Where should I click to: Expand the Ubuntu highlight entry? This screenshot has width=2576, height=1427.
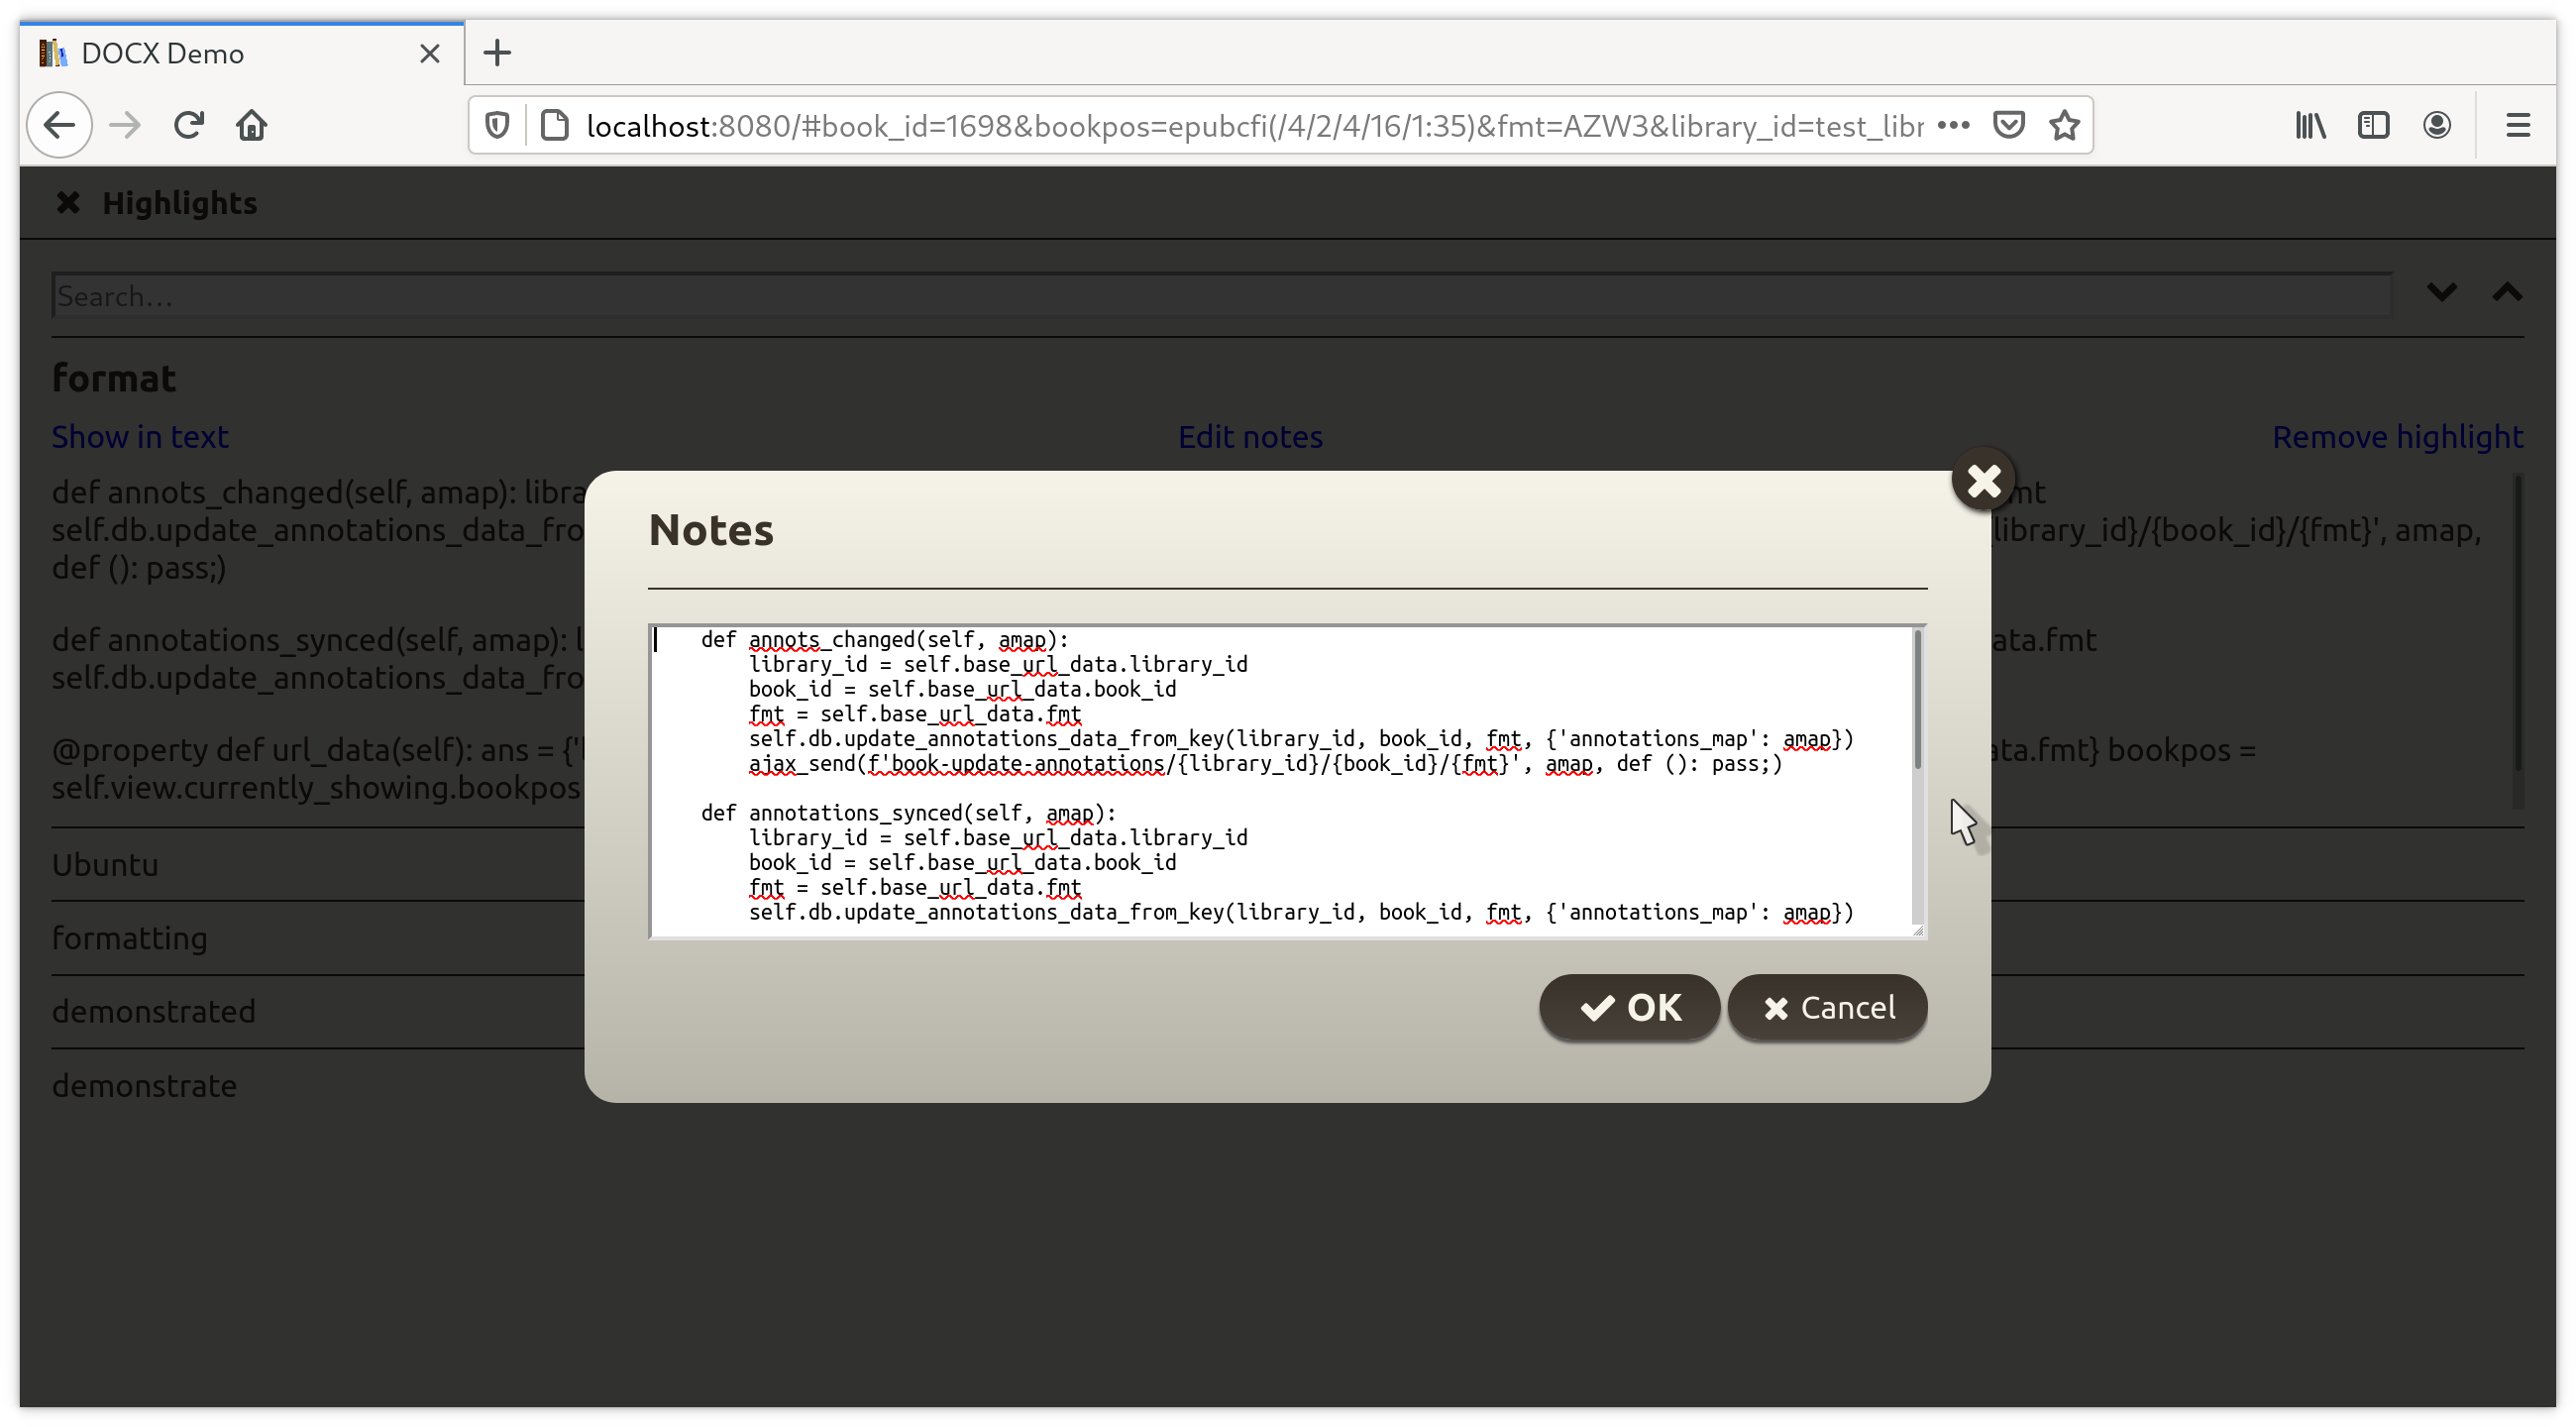click(105, 865)
